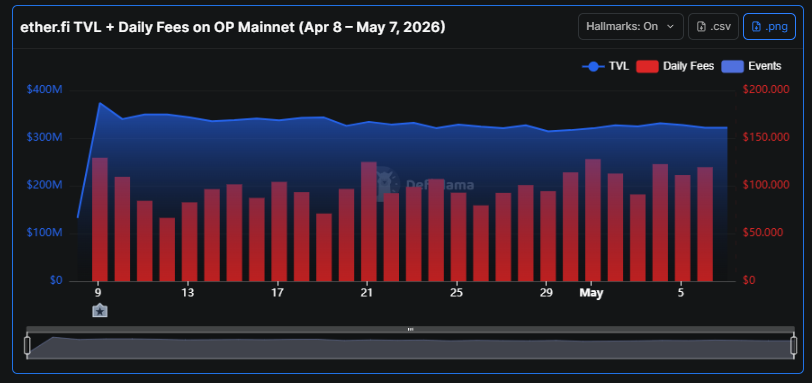Click the 29 x-axis date label
812x383 pixels.
point(546,292)
